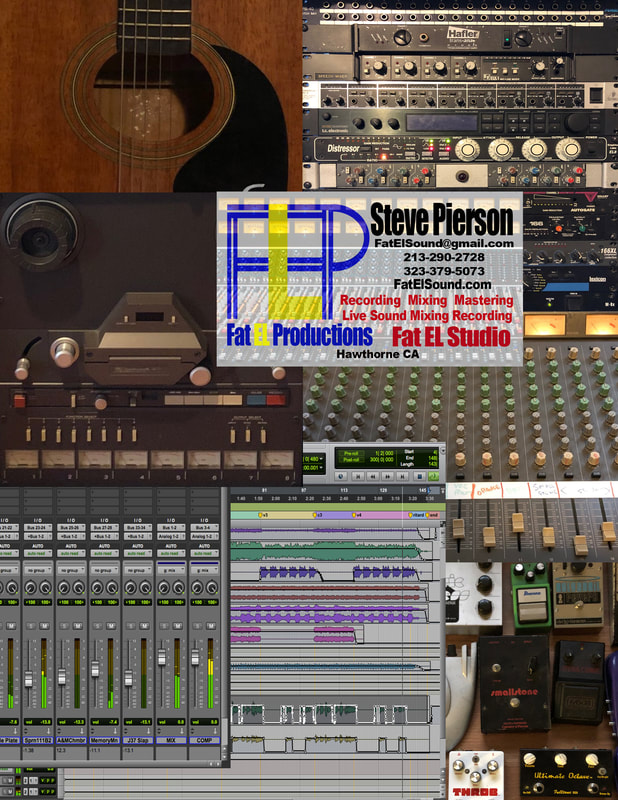Click the green waveform clip in the edit window
This screenshot has height=800, width=618.
click(327, 552)
